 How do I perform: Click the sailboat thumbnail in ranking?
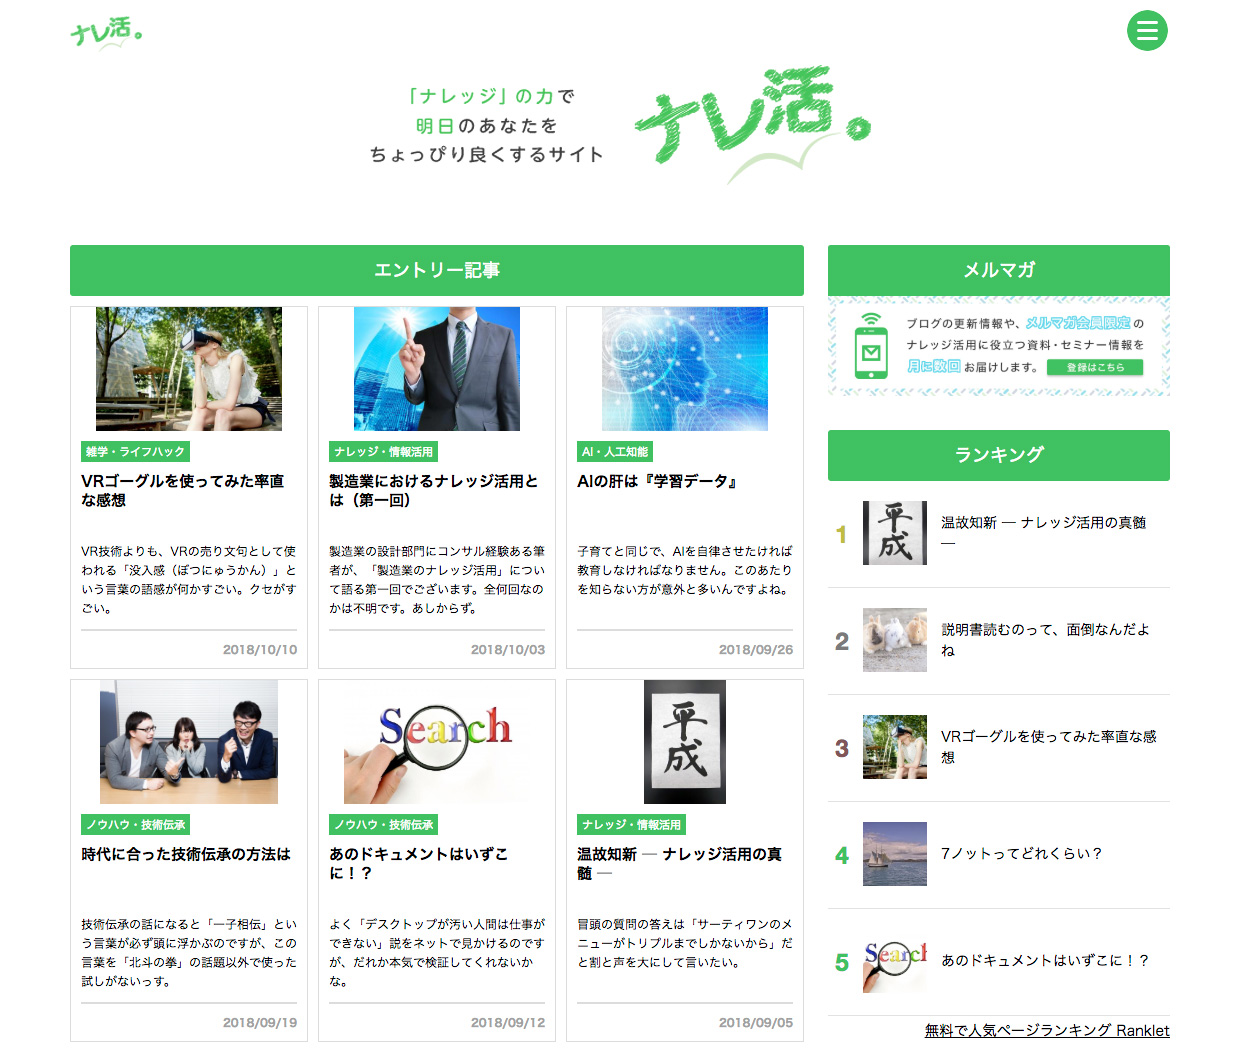click(895, 854)
